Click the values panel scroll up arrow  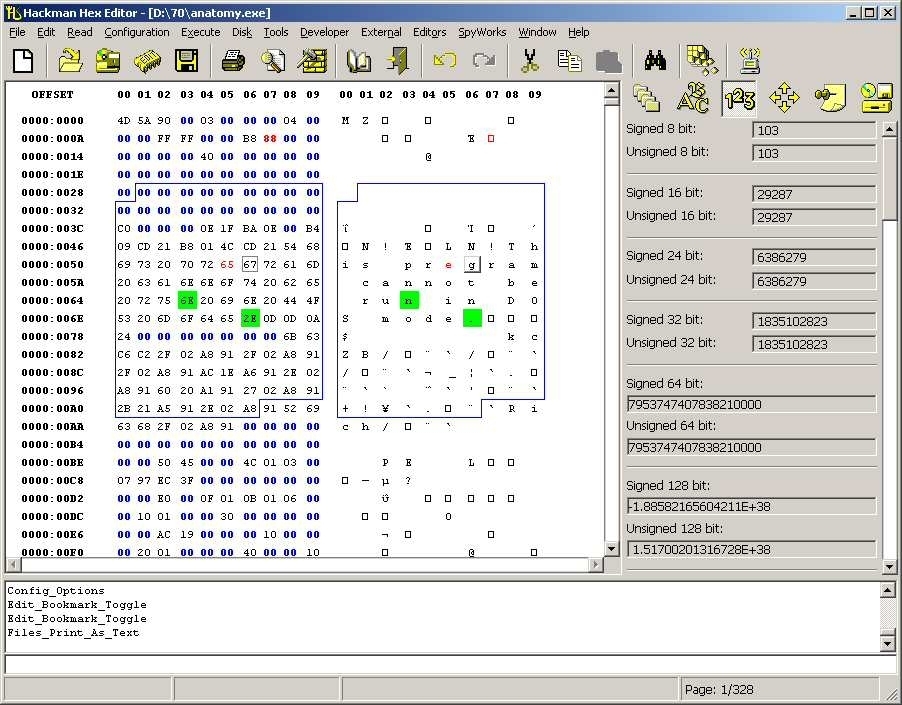click(x=889, y=129)
